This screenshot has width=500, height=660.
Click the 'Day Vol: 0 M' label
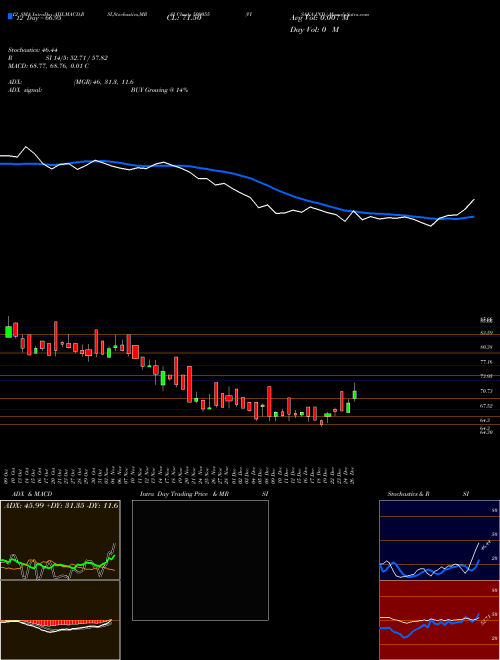tap(314, 29)
